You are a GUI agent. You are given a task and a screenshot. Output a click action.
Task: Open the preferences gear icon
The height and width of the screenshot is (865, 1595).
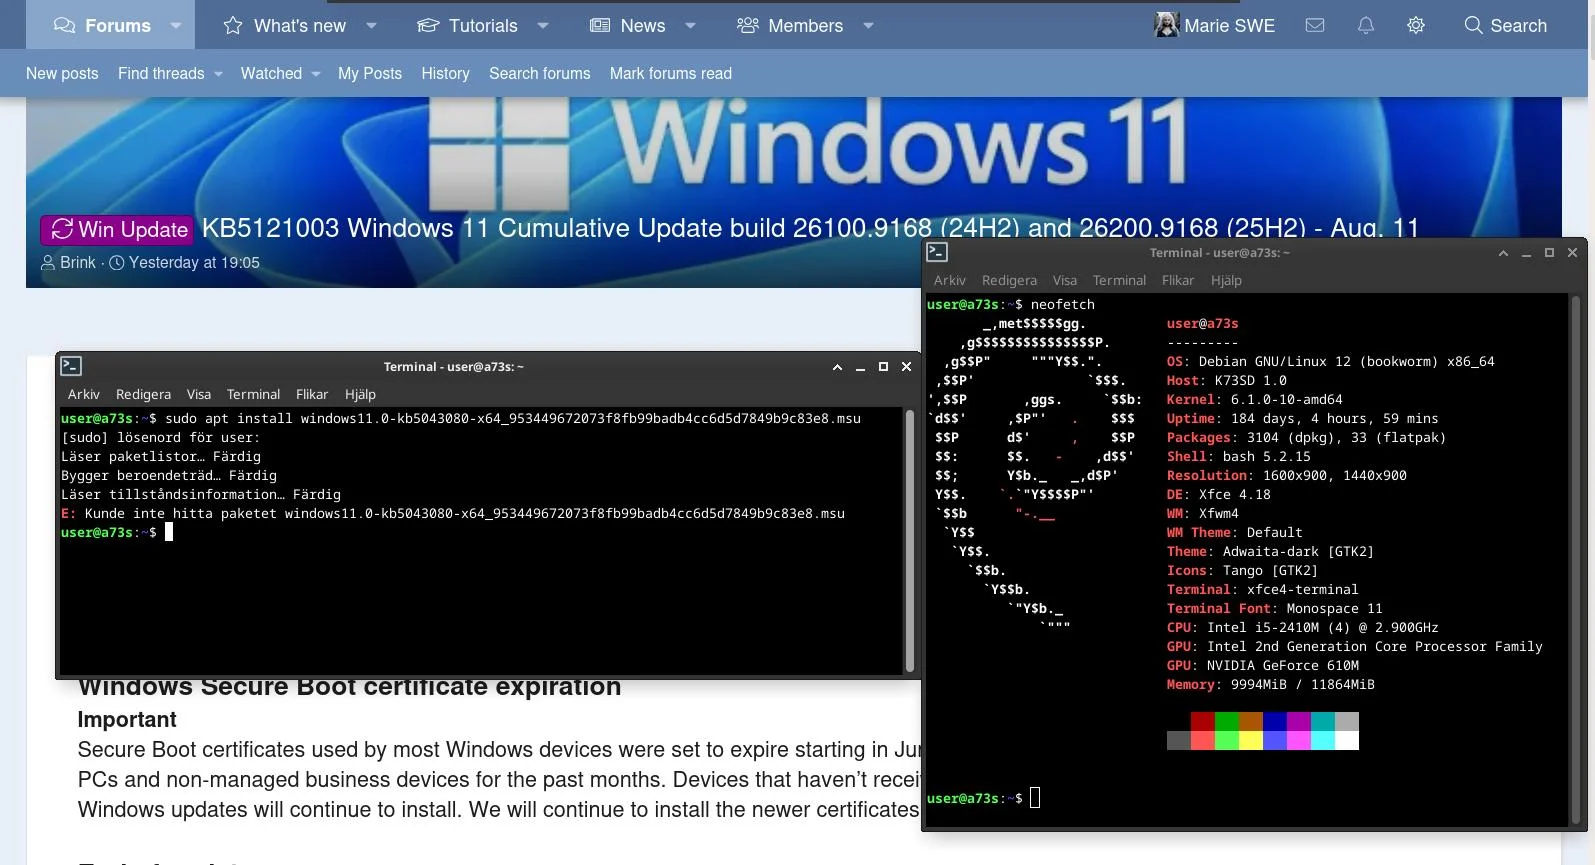(1416, 25)
